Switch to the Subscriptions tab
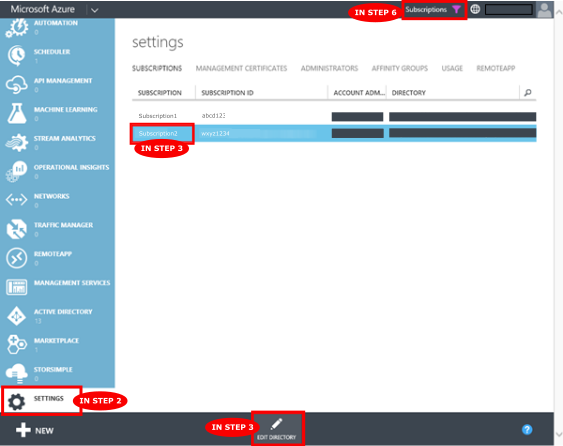The image size is (563, 446). pos(157,68)
